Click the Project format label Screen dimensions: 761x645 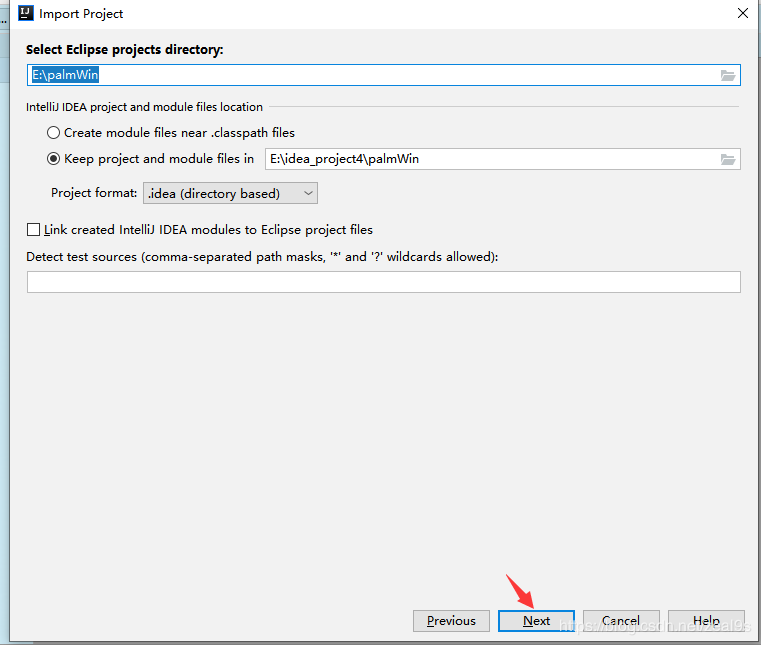(94, 193)
